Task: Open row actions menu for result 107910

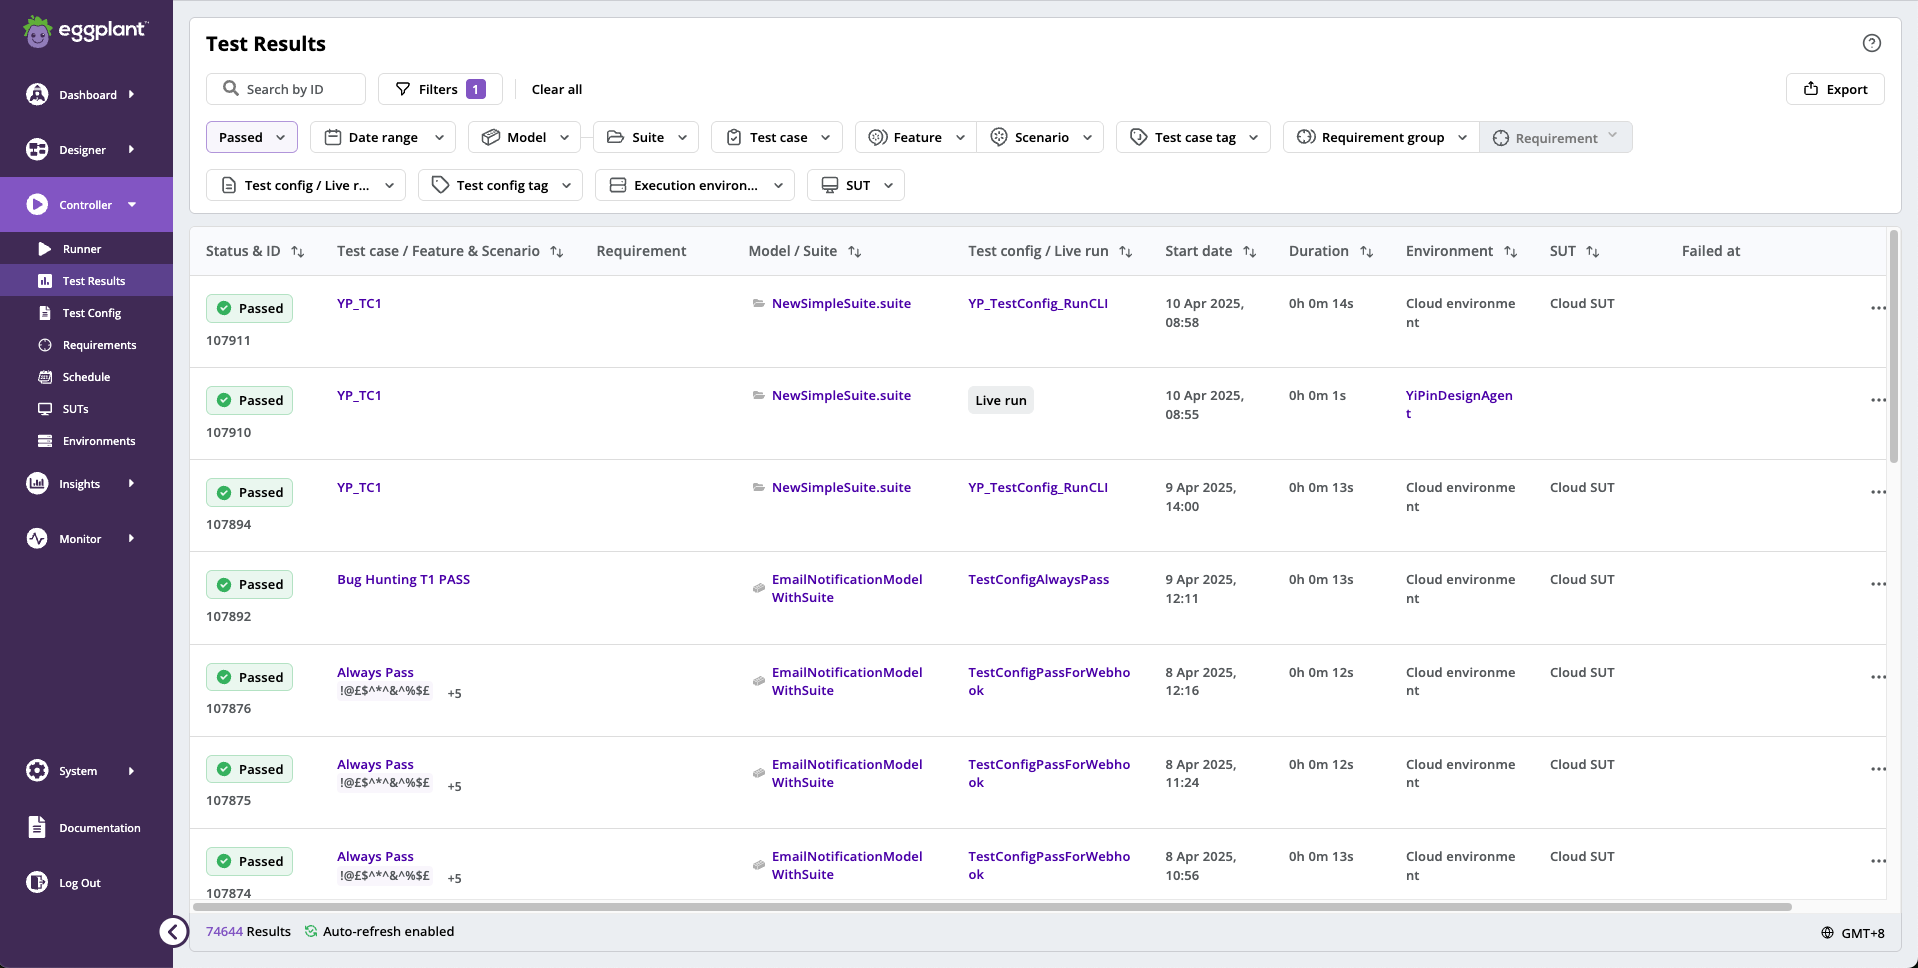Action: click(1878, 400)
